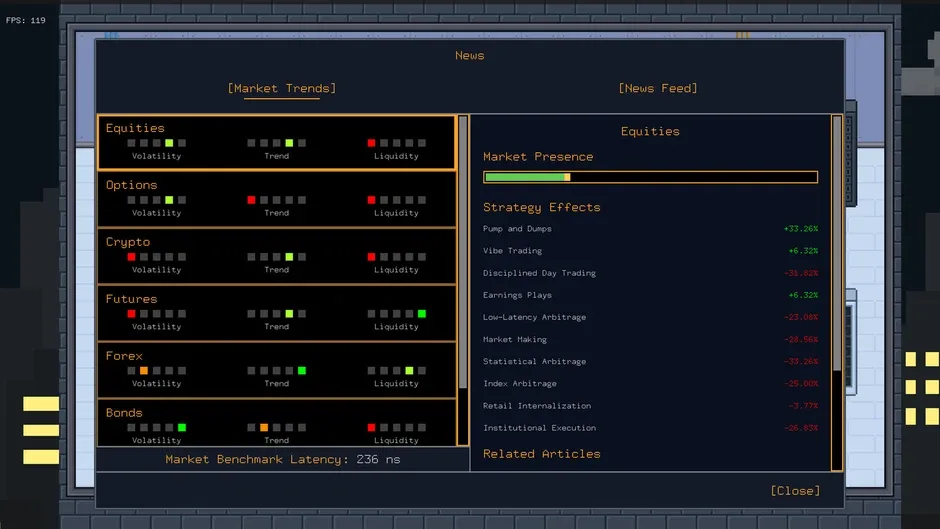
Task: Select the Crypto market row
Action: (277, 256)
